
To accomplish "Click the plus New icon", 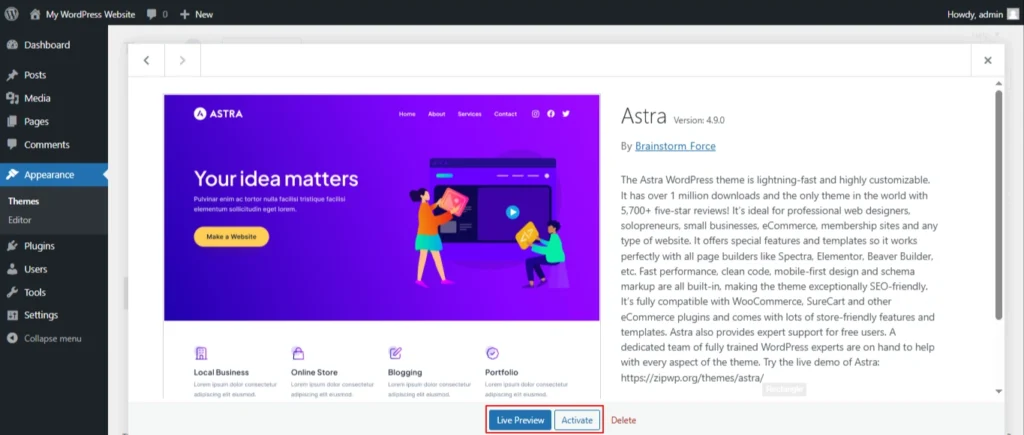I will (x=184, y=14).
